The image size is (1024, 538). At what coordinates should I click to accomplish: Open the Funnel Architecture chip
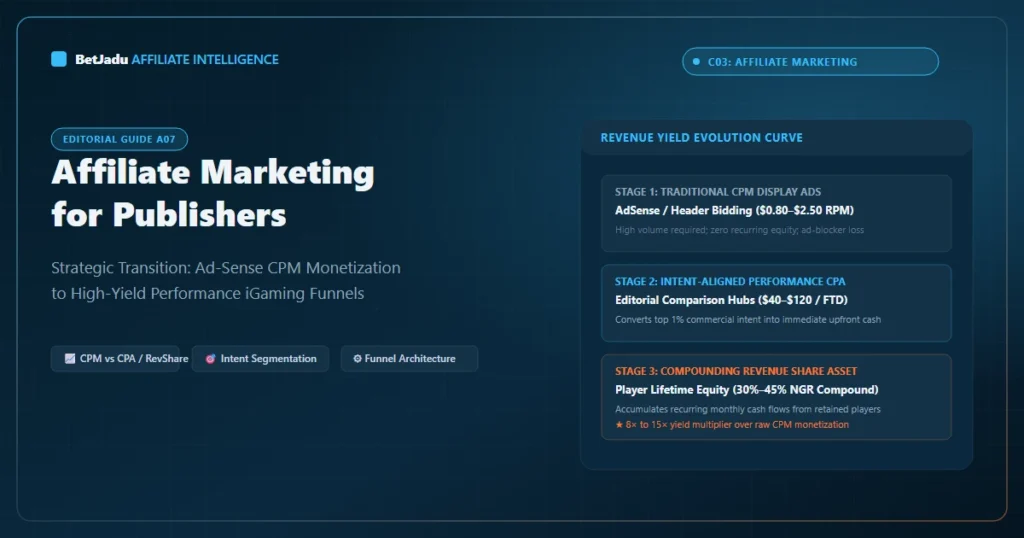pos(409,358)
